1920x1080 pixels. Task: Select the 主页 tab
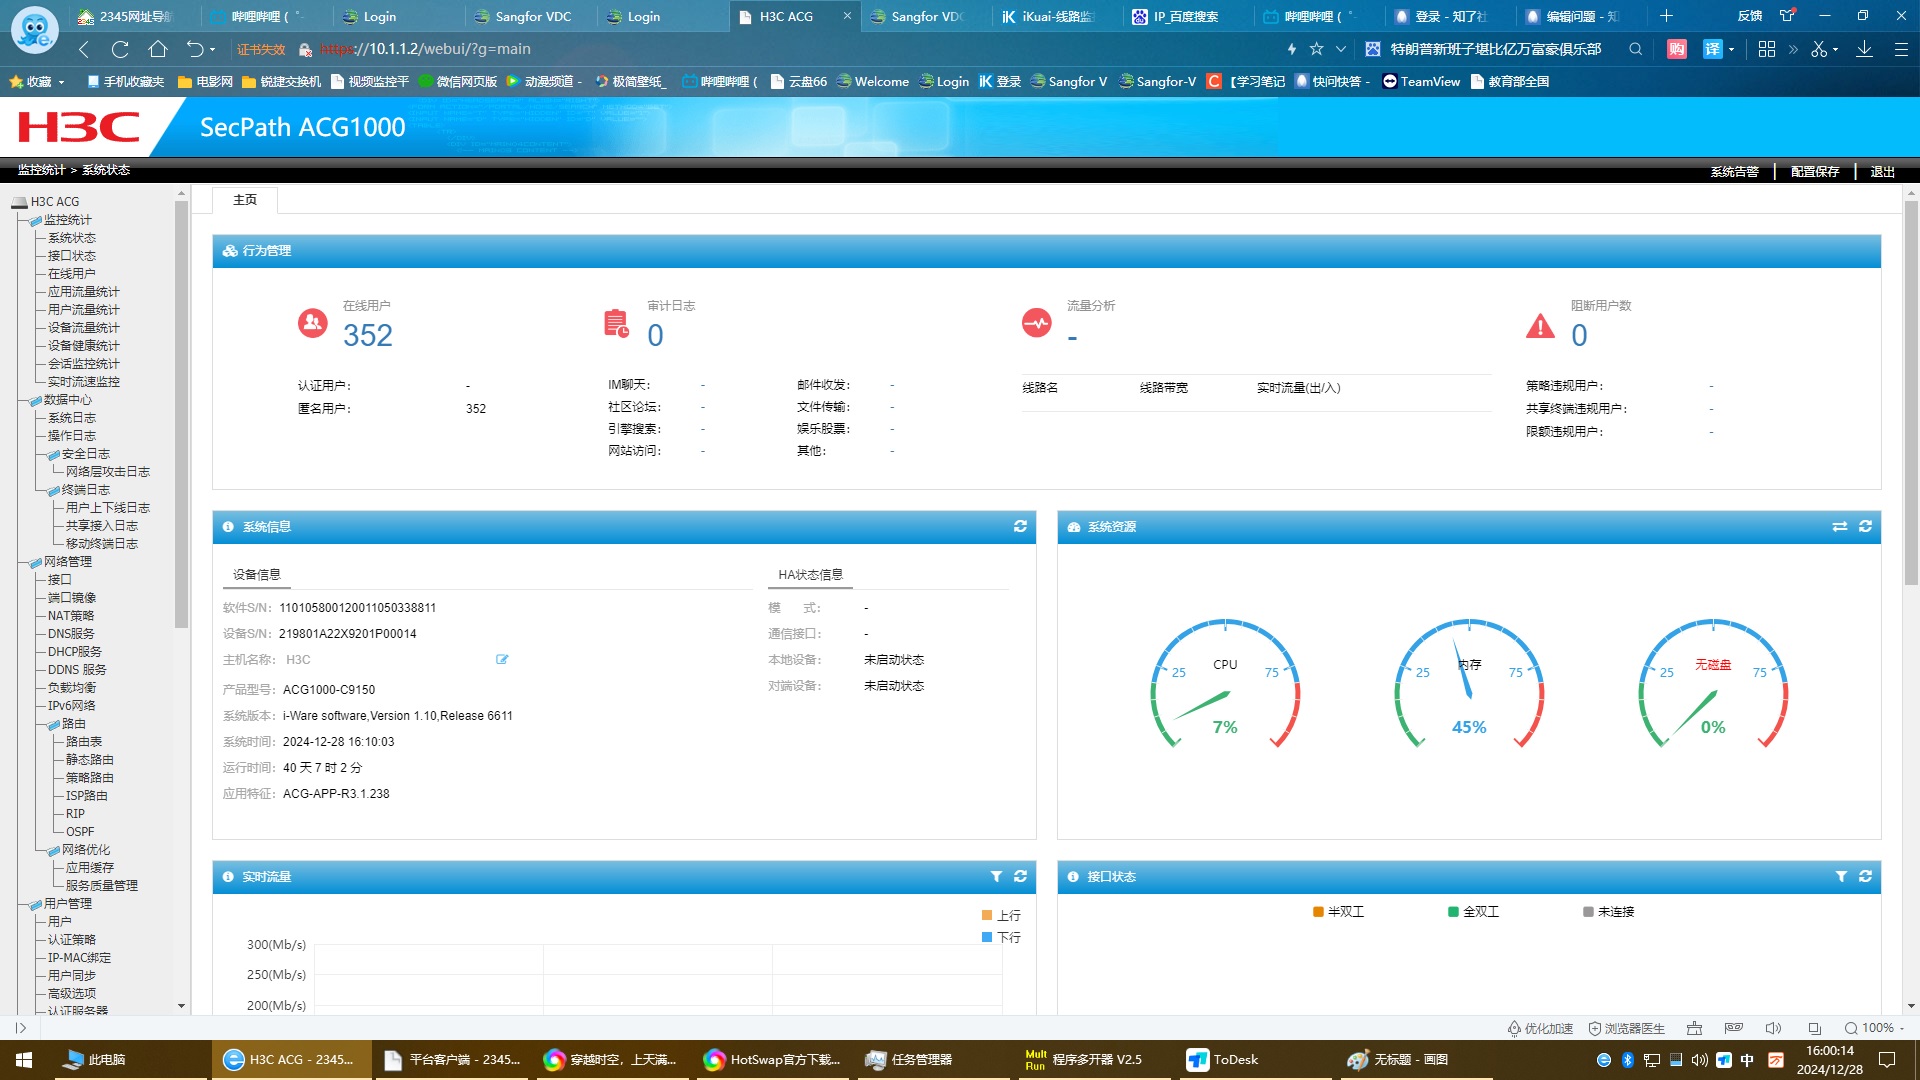245,200
